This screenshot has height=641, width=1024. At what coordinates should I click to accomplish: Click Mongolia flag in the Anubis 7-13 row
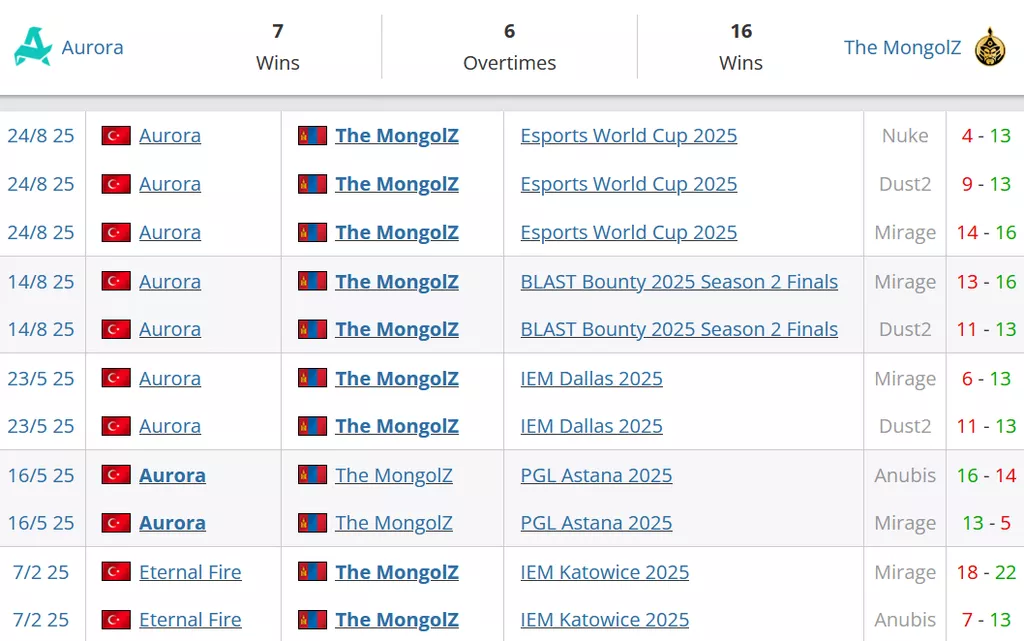[313, 620]
